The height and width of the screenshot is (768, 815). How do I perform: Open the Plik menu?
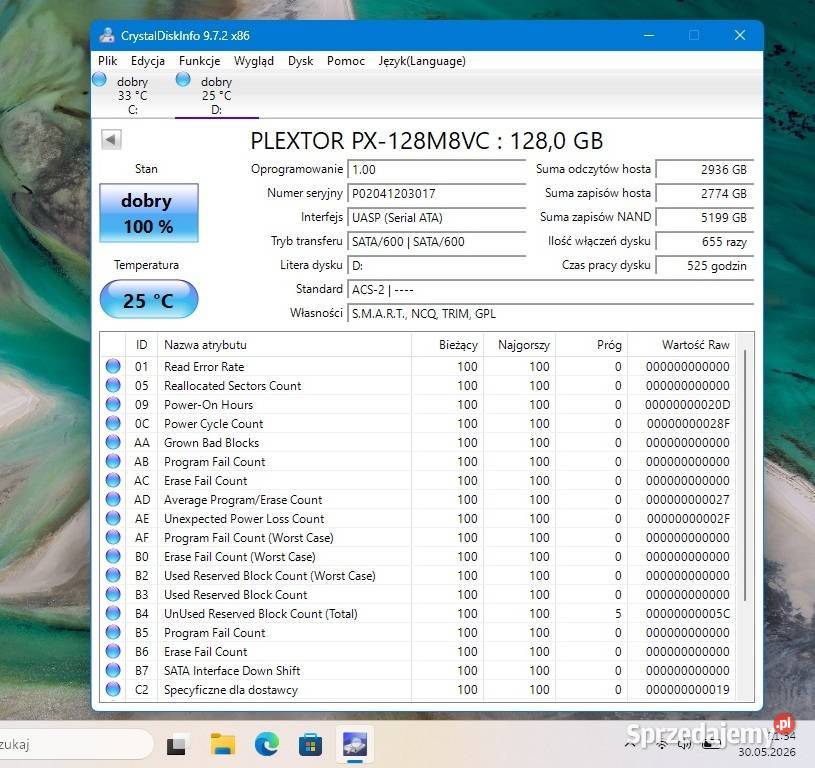[x=108, y=61]
